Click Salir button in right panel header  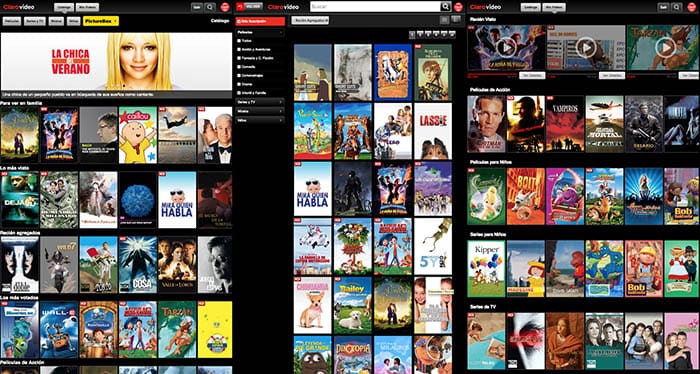tap(663, 7)
